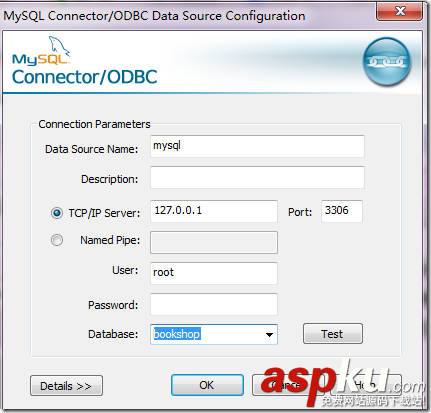Click the Port field showing 3306
Screen dimensions: 431x413
click(342, 211)
